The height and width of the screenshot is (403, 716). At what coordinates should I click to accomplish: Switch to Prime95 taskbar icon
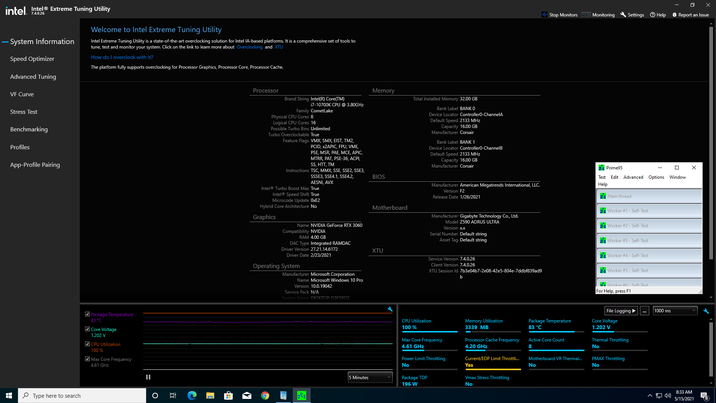click(x=301, y=395)
